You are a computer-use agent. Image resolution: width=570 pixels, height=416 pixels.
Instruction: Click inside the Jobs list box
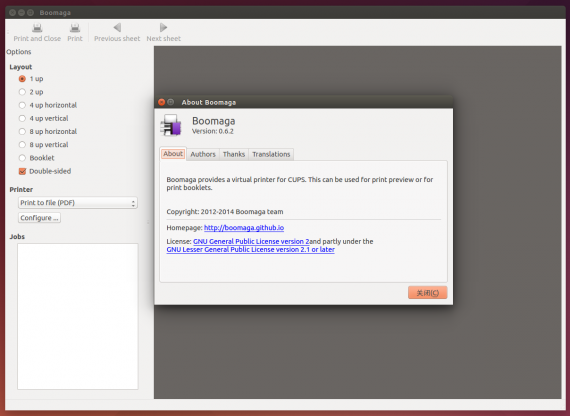tap(78, 316)
